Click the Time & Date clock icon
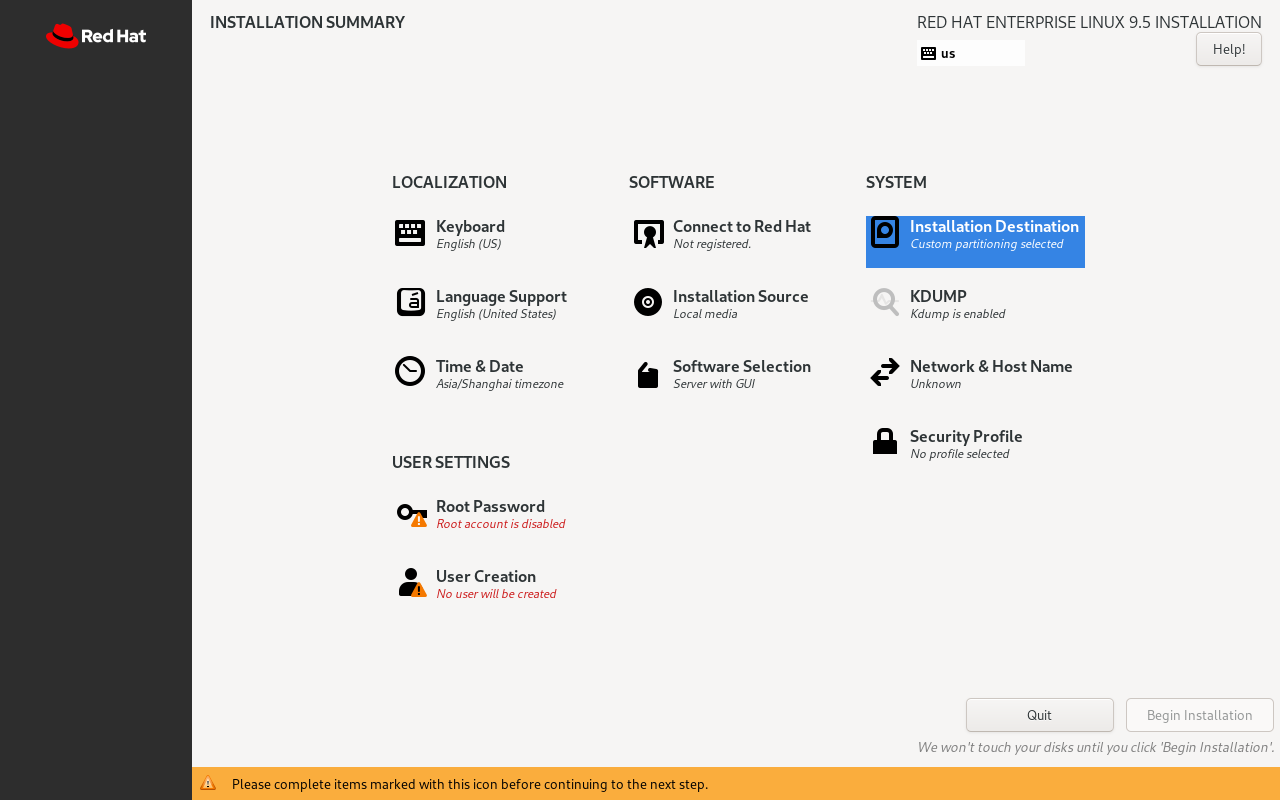Image resolution: width=1280 pixels, height=800 pixels. tap(410, 371)
